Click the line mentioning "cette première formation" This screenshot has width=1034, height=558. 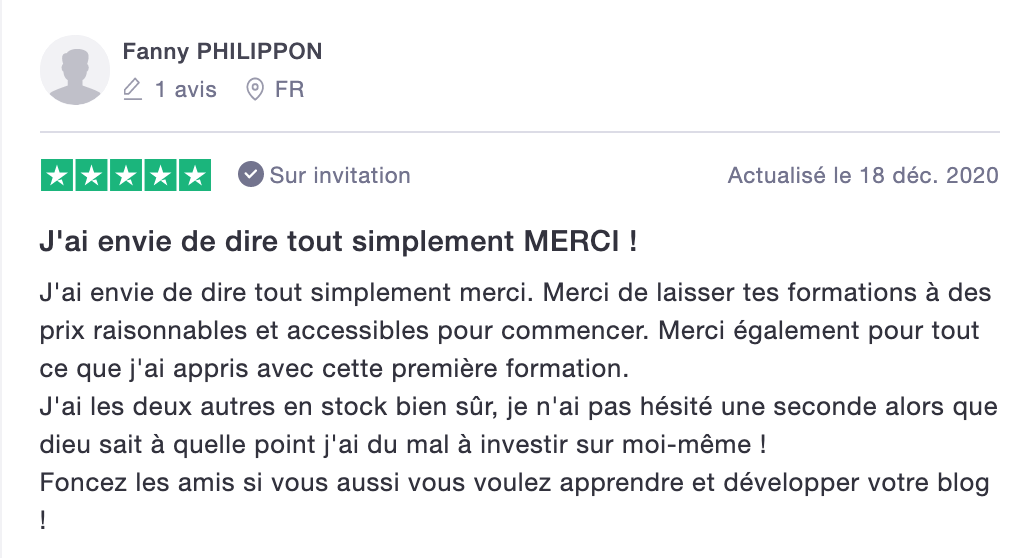tap(335, 368)
